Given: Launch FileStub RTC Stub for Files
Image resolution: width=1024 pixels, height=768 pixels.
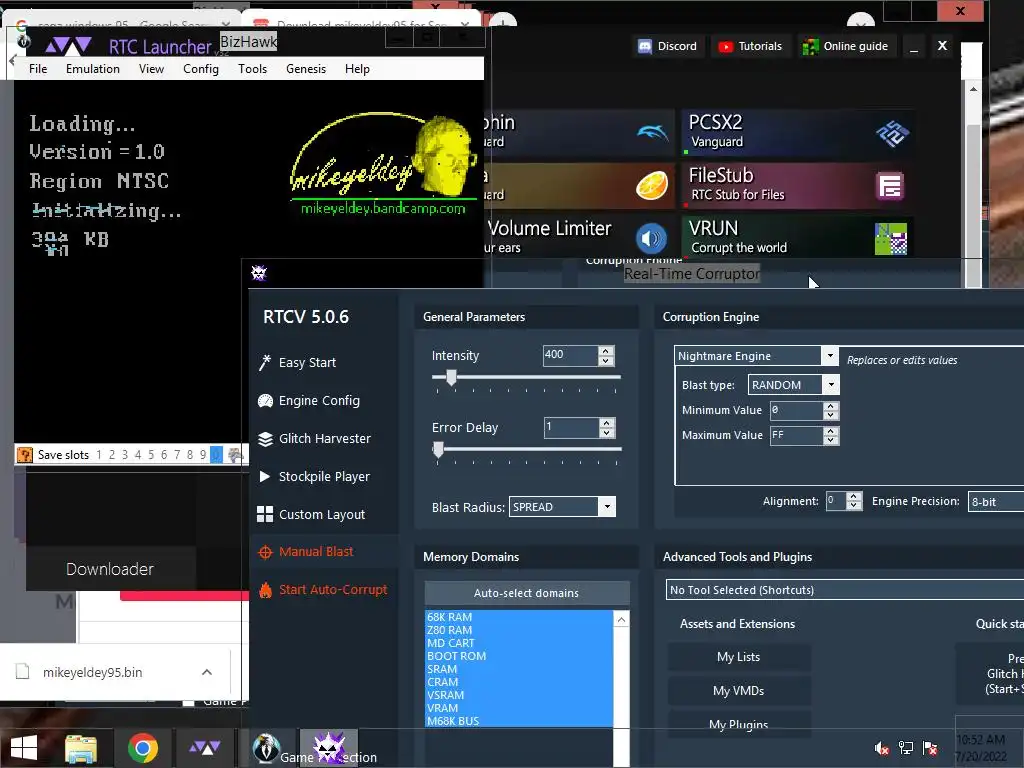Looking at the screenshot, I should pos(797,185).
